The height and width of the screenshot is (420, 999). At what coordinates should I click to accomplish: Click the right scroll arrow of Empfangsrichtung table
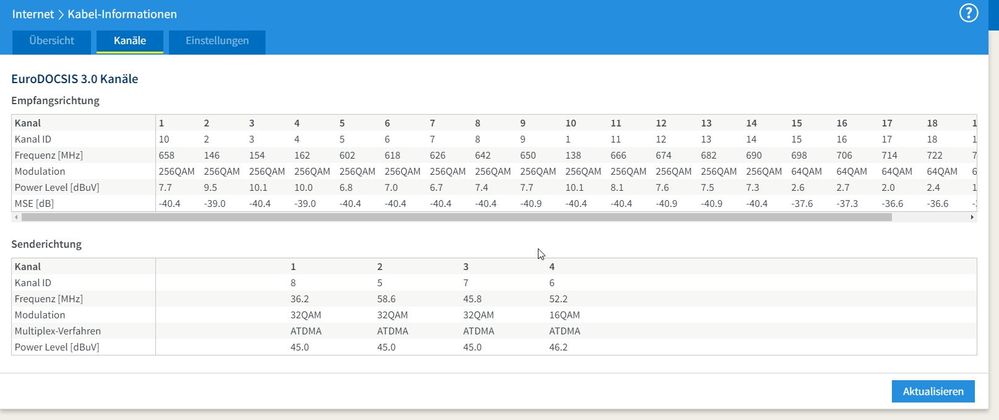(x=972, y=217)
